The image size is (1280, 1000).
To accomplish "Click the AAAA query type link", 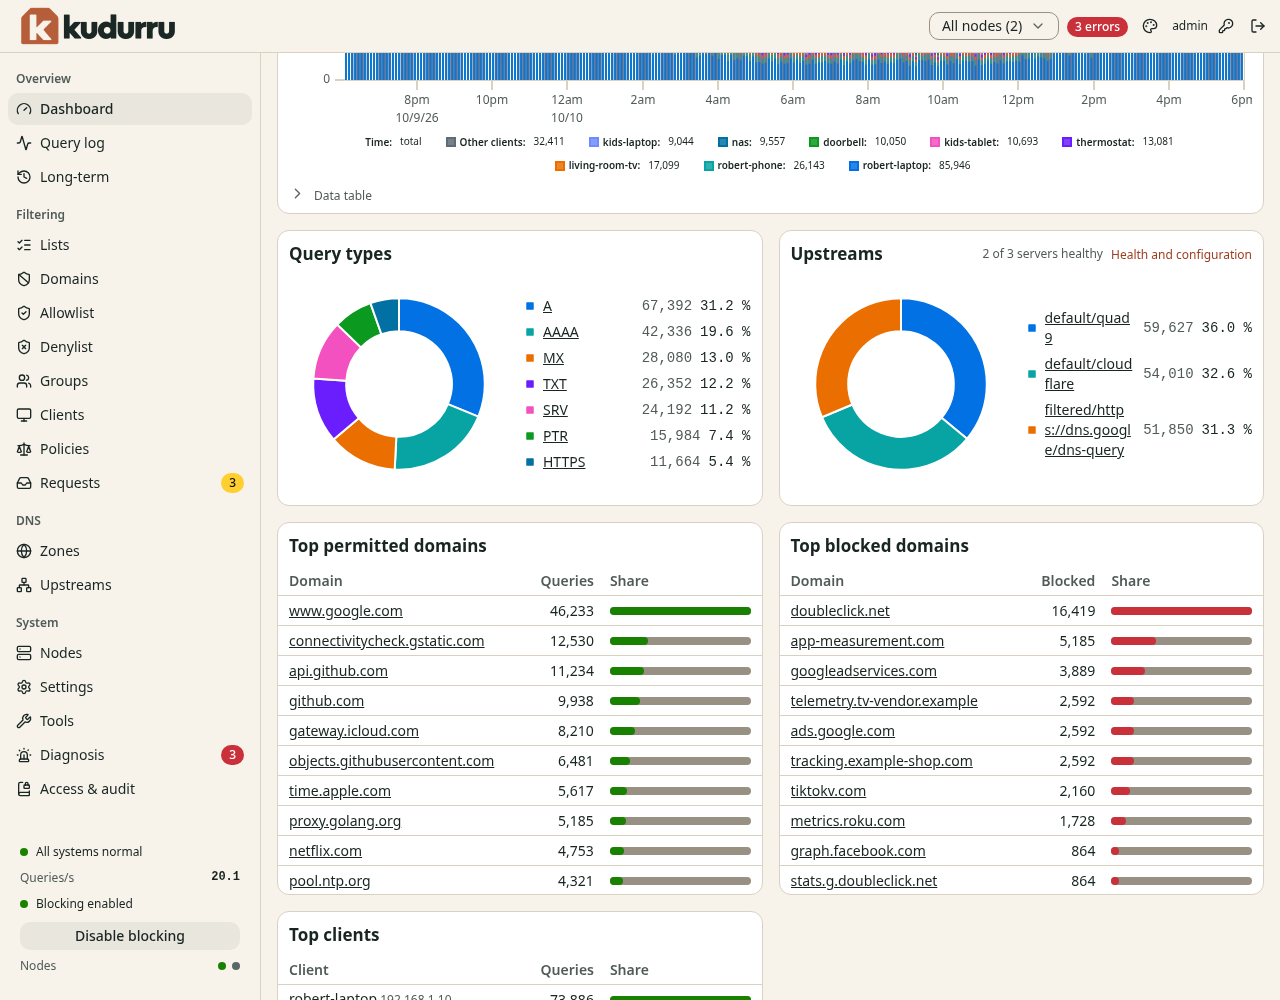I will [561, 332].
